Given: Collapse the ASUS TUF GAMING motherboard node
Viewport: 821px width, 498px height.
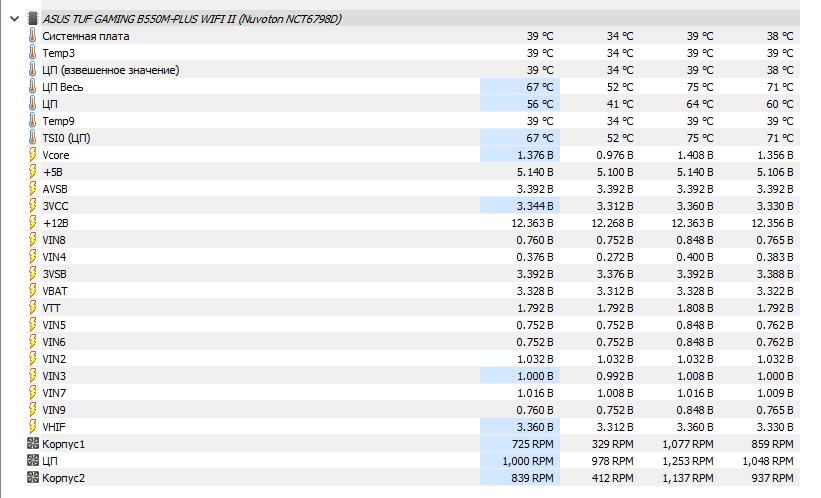Looking at the screenshot, I should (x=11, y=19).
